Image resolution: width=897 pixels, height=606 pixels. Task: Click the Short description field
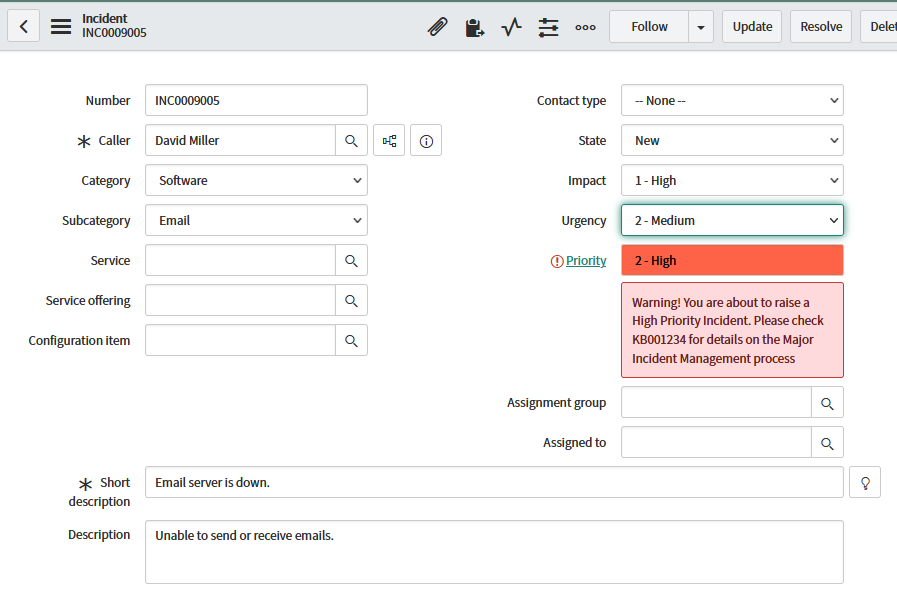point(494,482)
